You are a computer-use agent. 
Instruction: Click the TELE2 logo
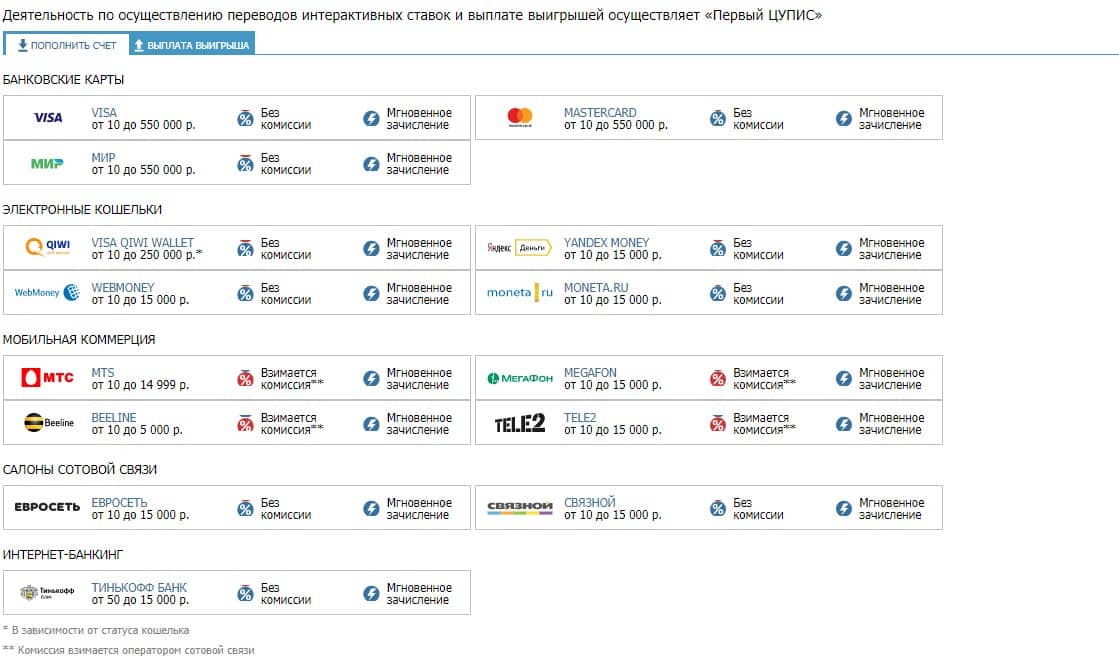(x=520, y=423)
